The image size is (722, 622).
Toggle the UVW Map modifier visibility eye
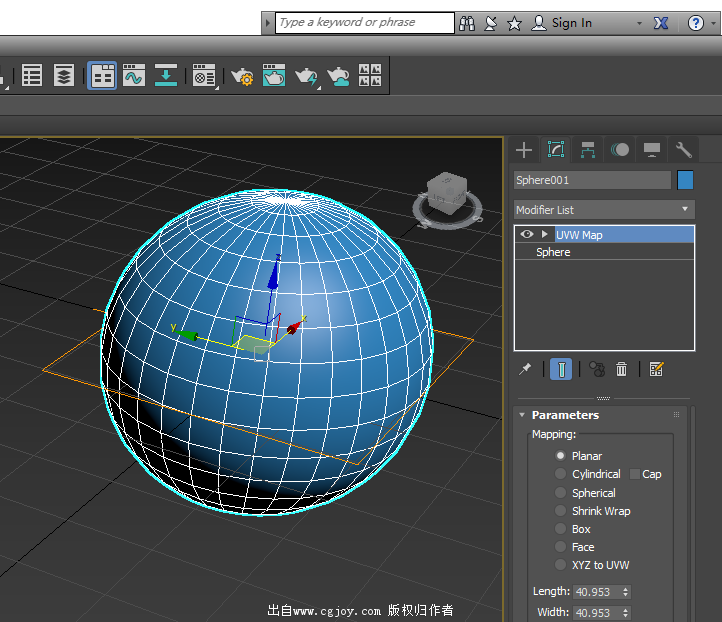tap(526, 234)
